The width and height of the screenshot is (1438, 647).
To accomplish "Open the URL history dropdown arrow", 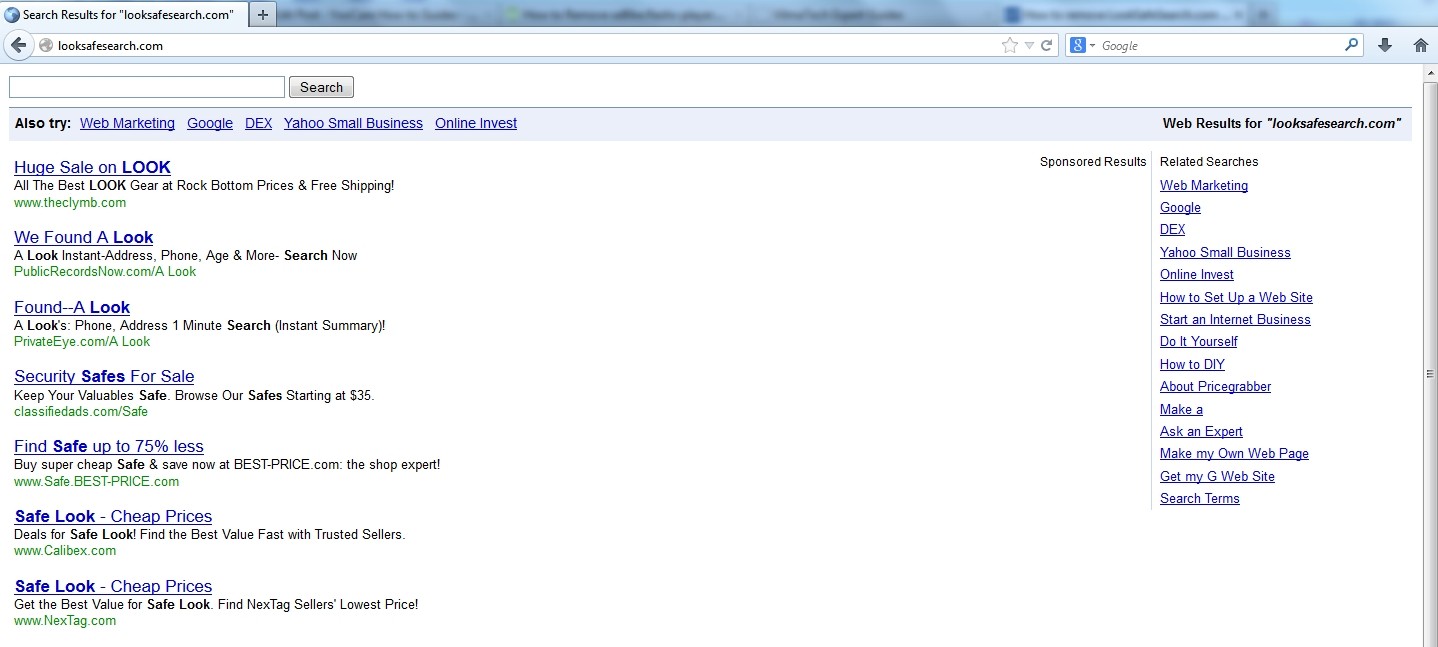I will (1029, 46).
